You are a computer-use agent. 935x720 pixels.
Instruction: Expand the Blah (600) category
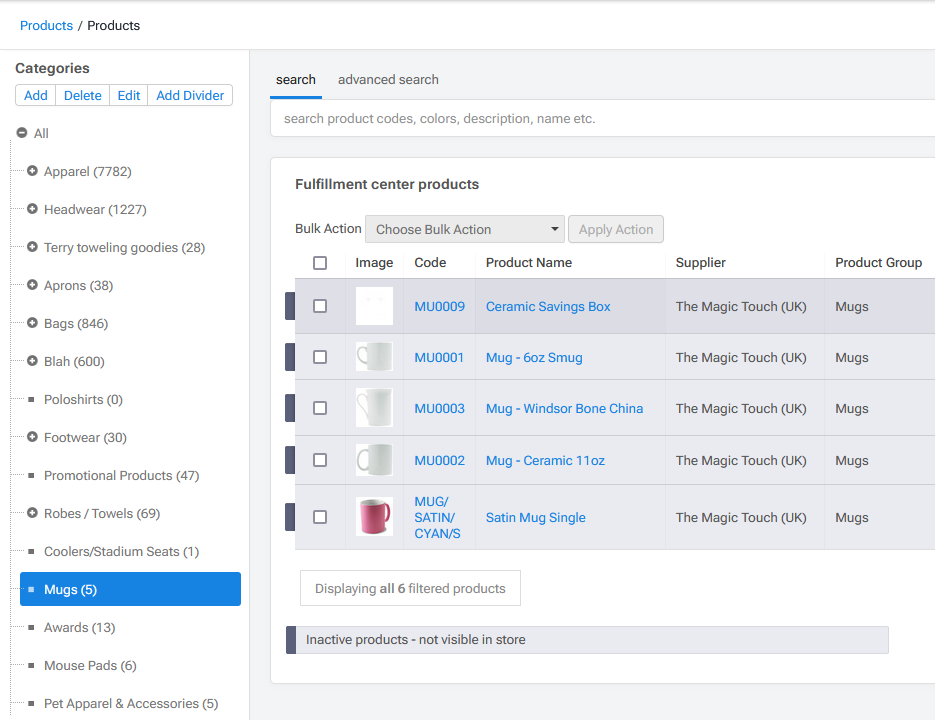[x=32, y=361]
